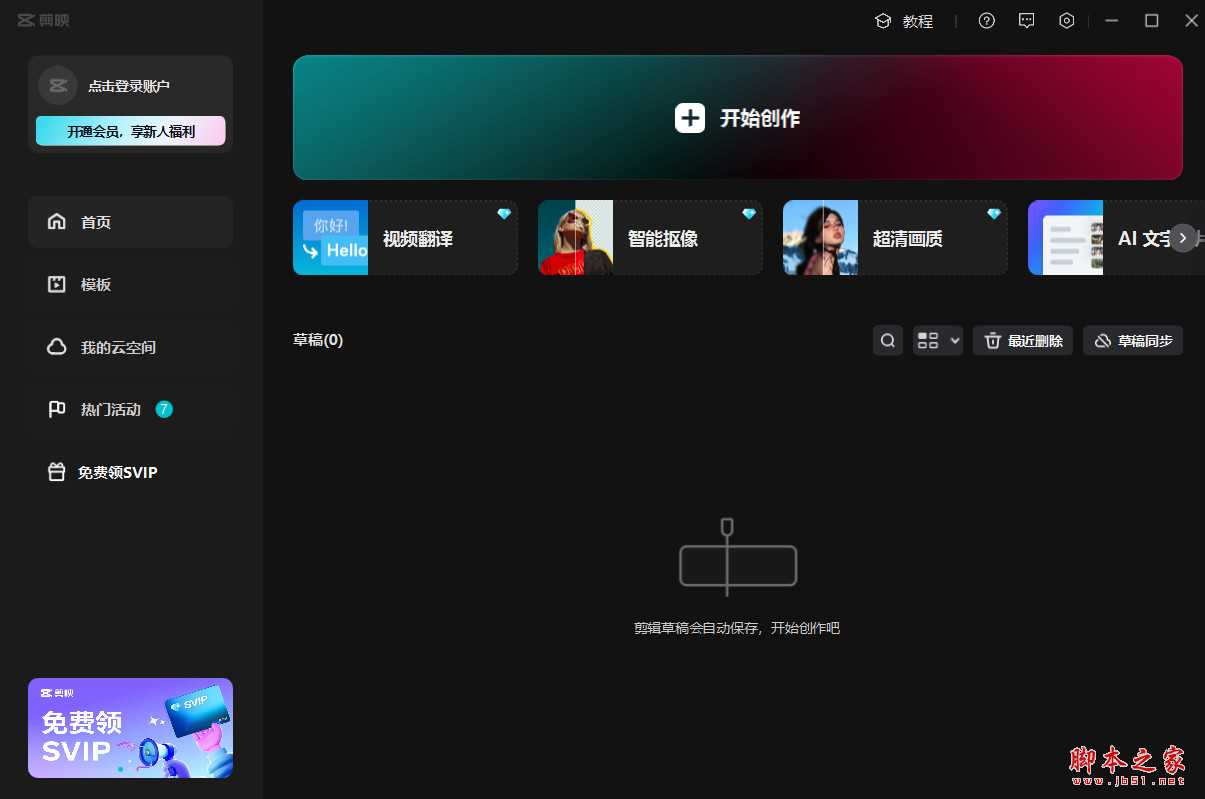Open the settings gear icon
Viewport: 1205px width, 799px height.
click(x=1066, y=20)
